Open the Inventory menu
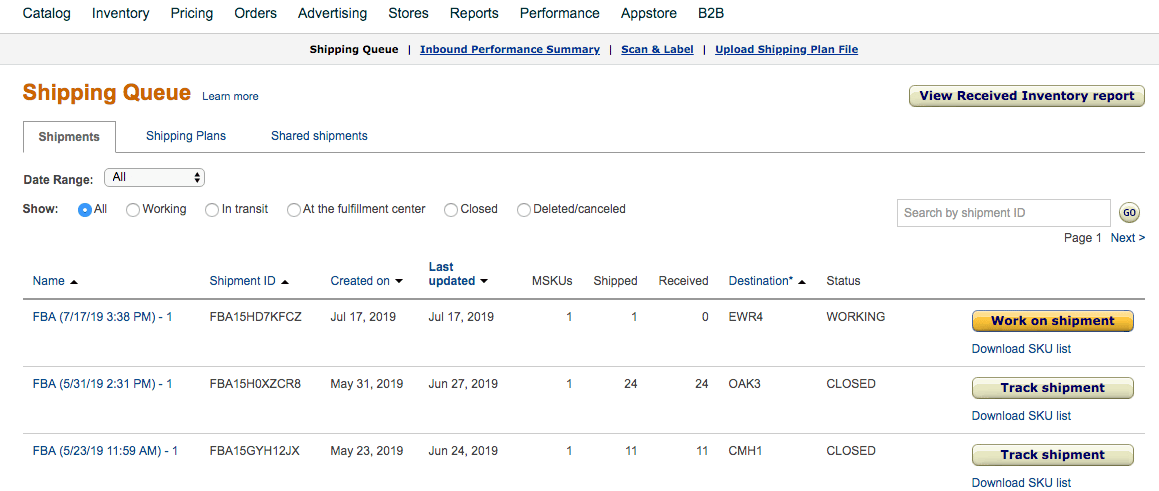 pyautogui.click(x=120, y=13)
